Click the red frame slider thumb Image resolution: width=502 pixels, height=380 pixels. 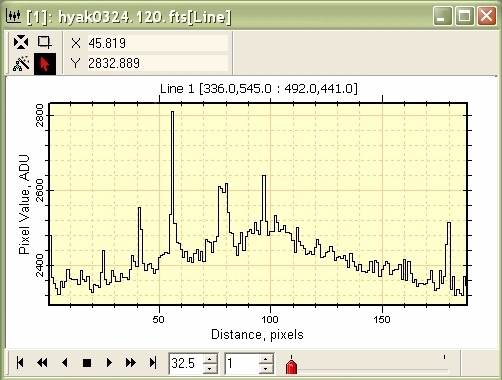coord(291,366)
